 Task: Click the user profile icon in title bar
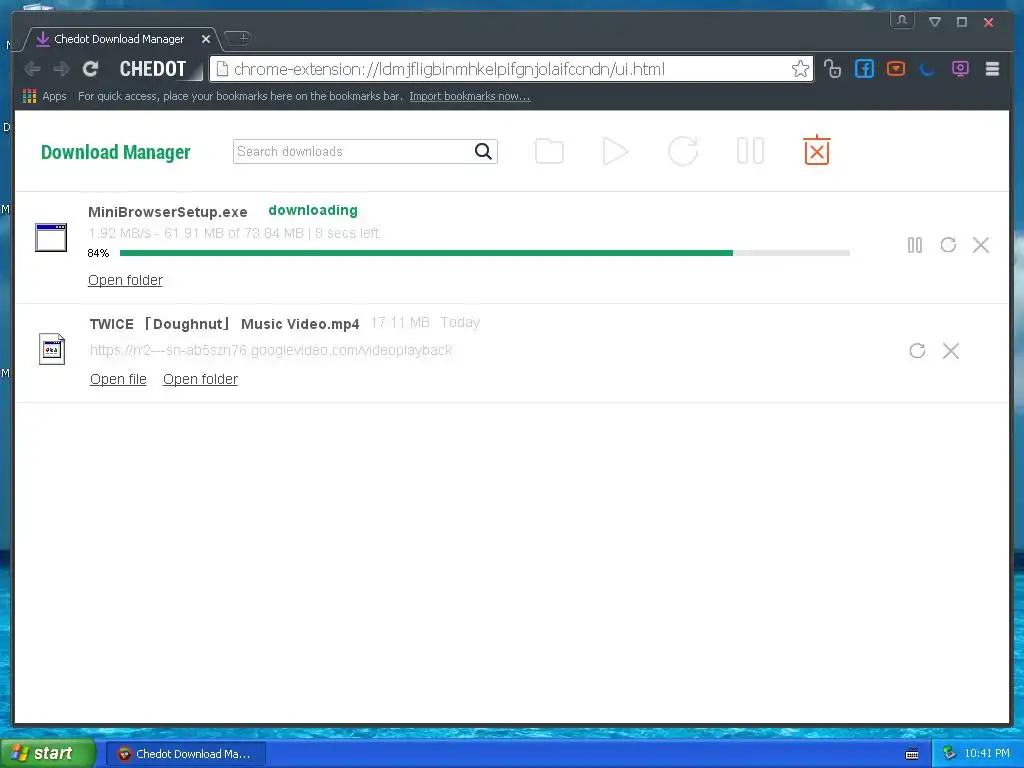pyautogui.click(x=902, y=21)
